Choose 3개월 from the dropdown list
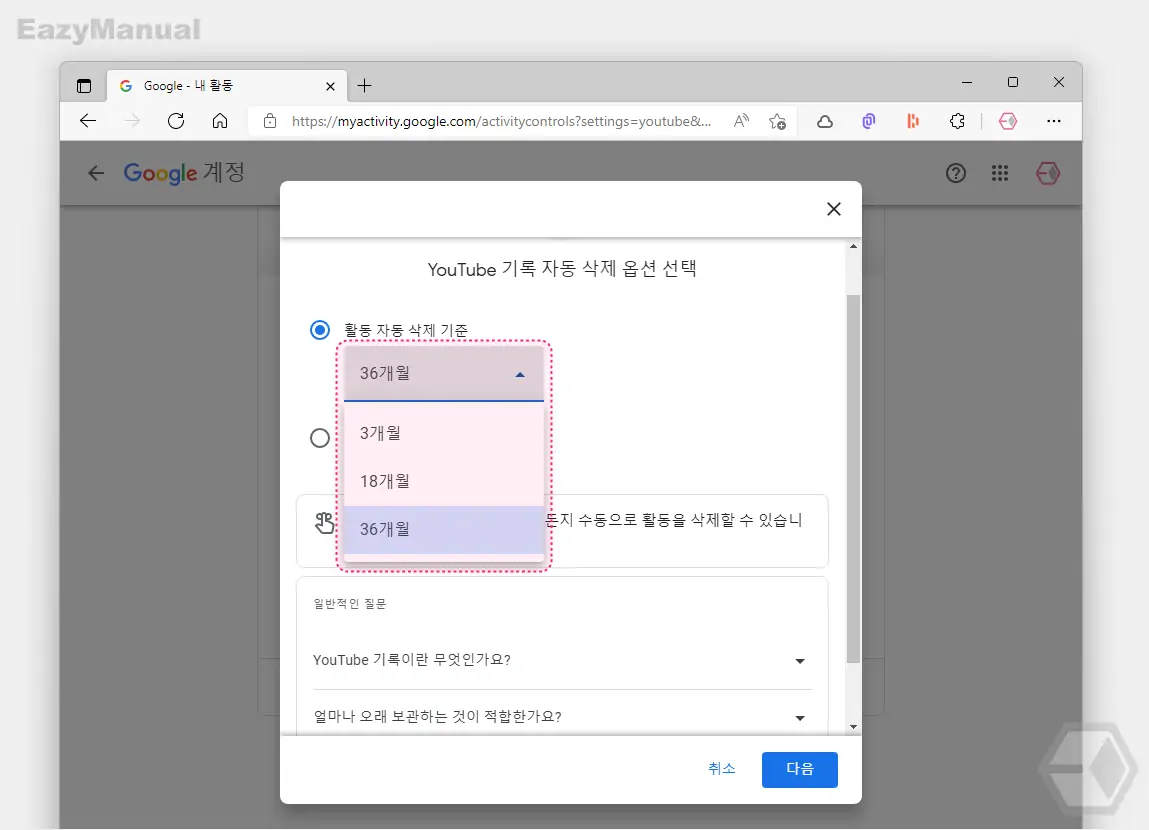This screenshot has width=1149, height=830. point(444,433)
